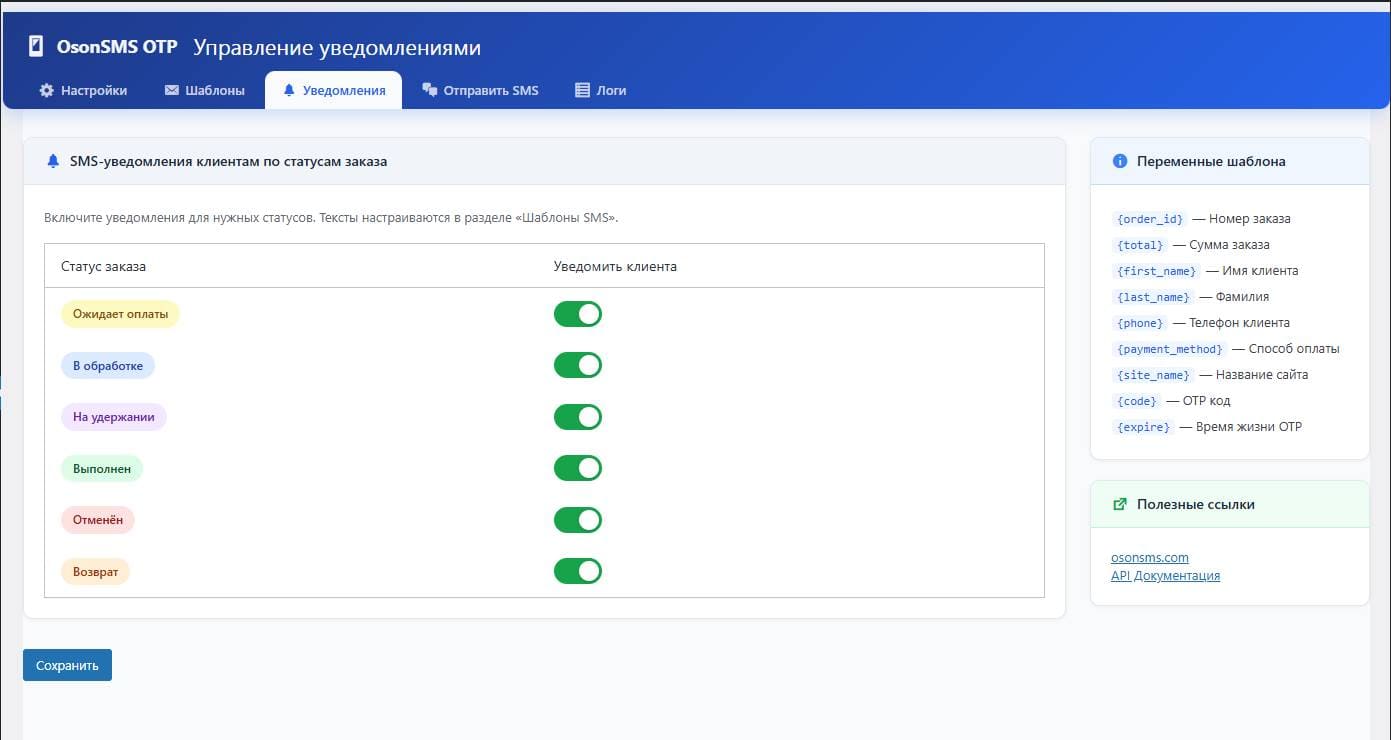Click the bell icon on Уведомления tab

(289, 90)
